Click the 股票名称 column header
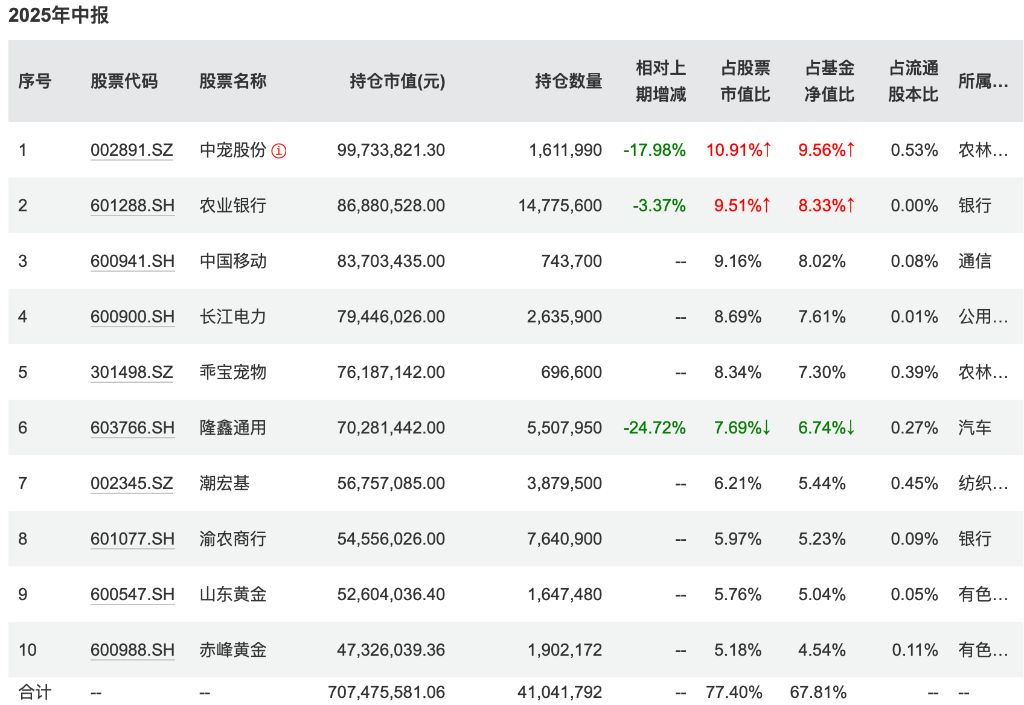 (x=233, y=81)
